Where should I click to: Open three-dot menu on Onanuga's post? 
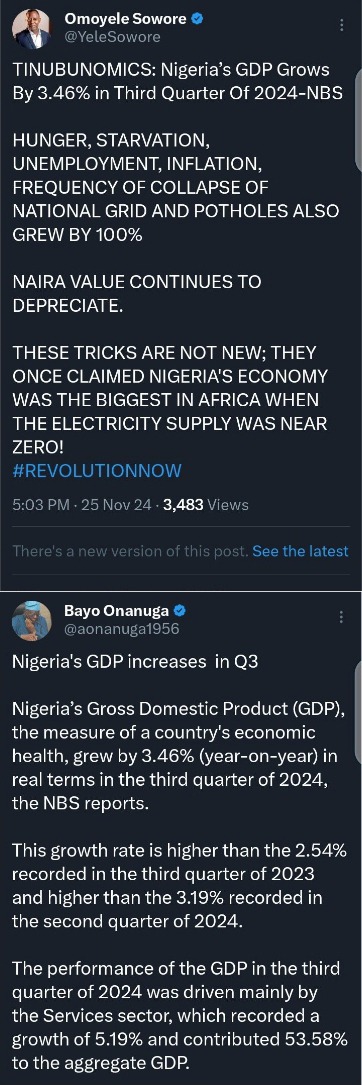coord(341,617)
